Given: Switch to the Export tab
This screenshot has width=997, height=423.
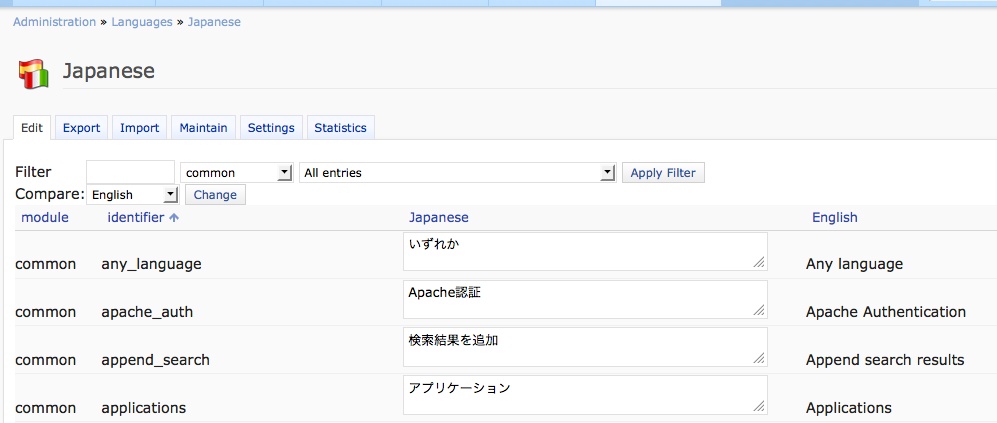Looking at the screenshot, I should click(81, 128).
